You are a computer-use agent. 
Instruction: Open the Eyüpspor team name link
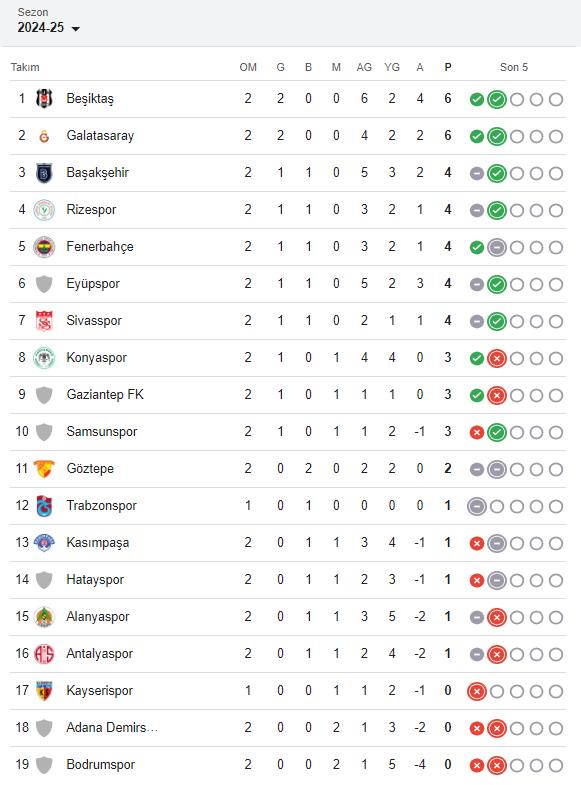coord(93,283)
